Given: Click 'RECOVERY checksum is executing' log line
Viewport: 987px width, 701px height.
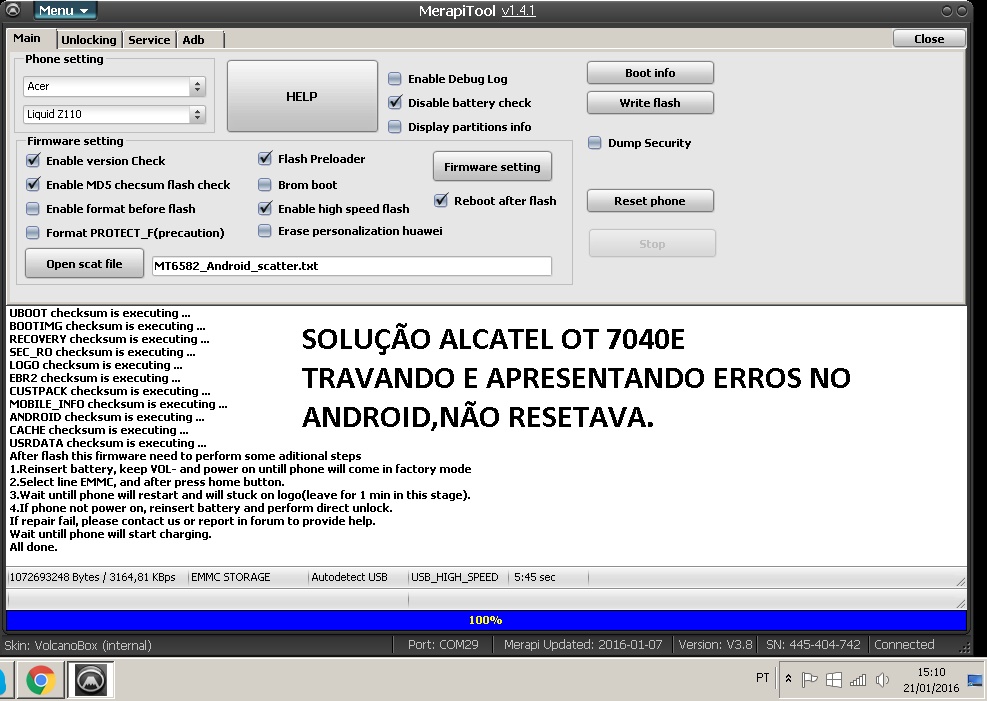Looking at the screenshot, I should pos(110,339).
